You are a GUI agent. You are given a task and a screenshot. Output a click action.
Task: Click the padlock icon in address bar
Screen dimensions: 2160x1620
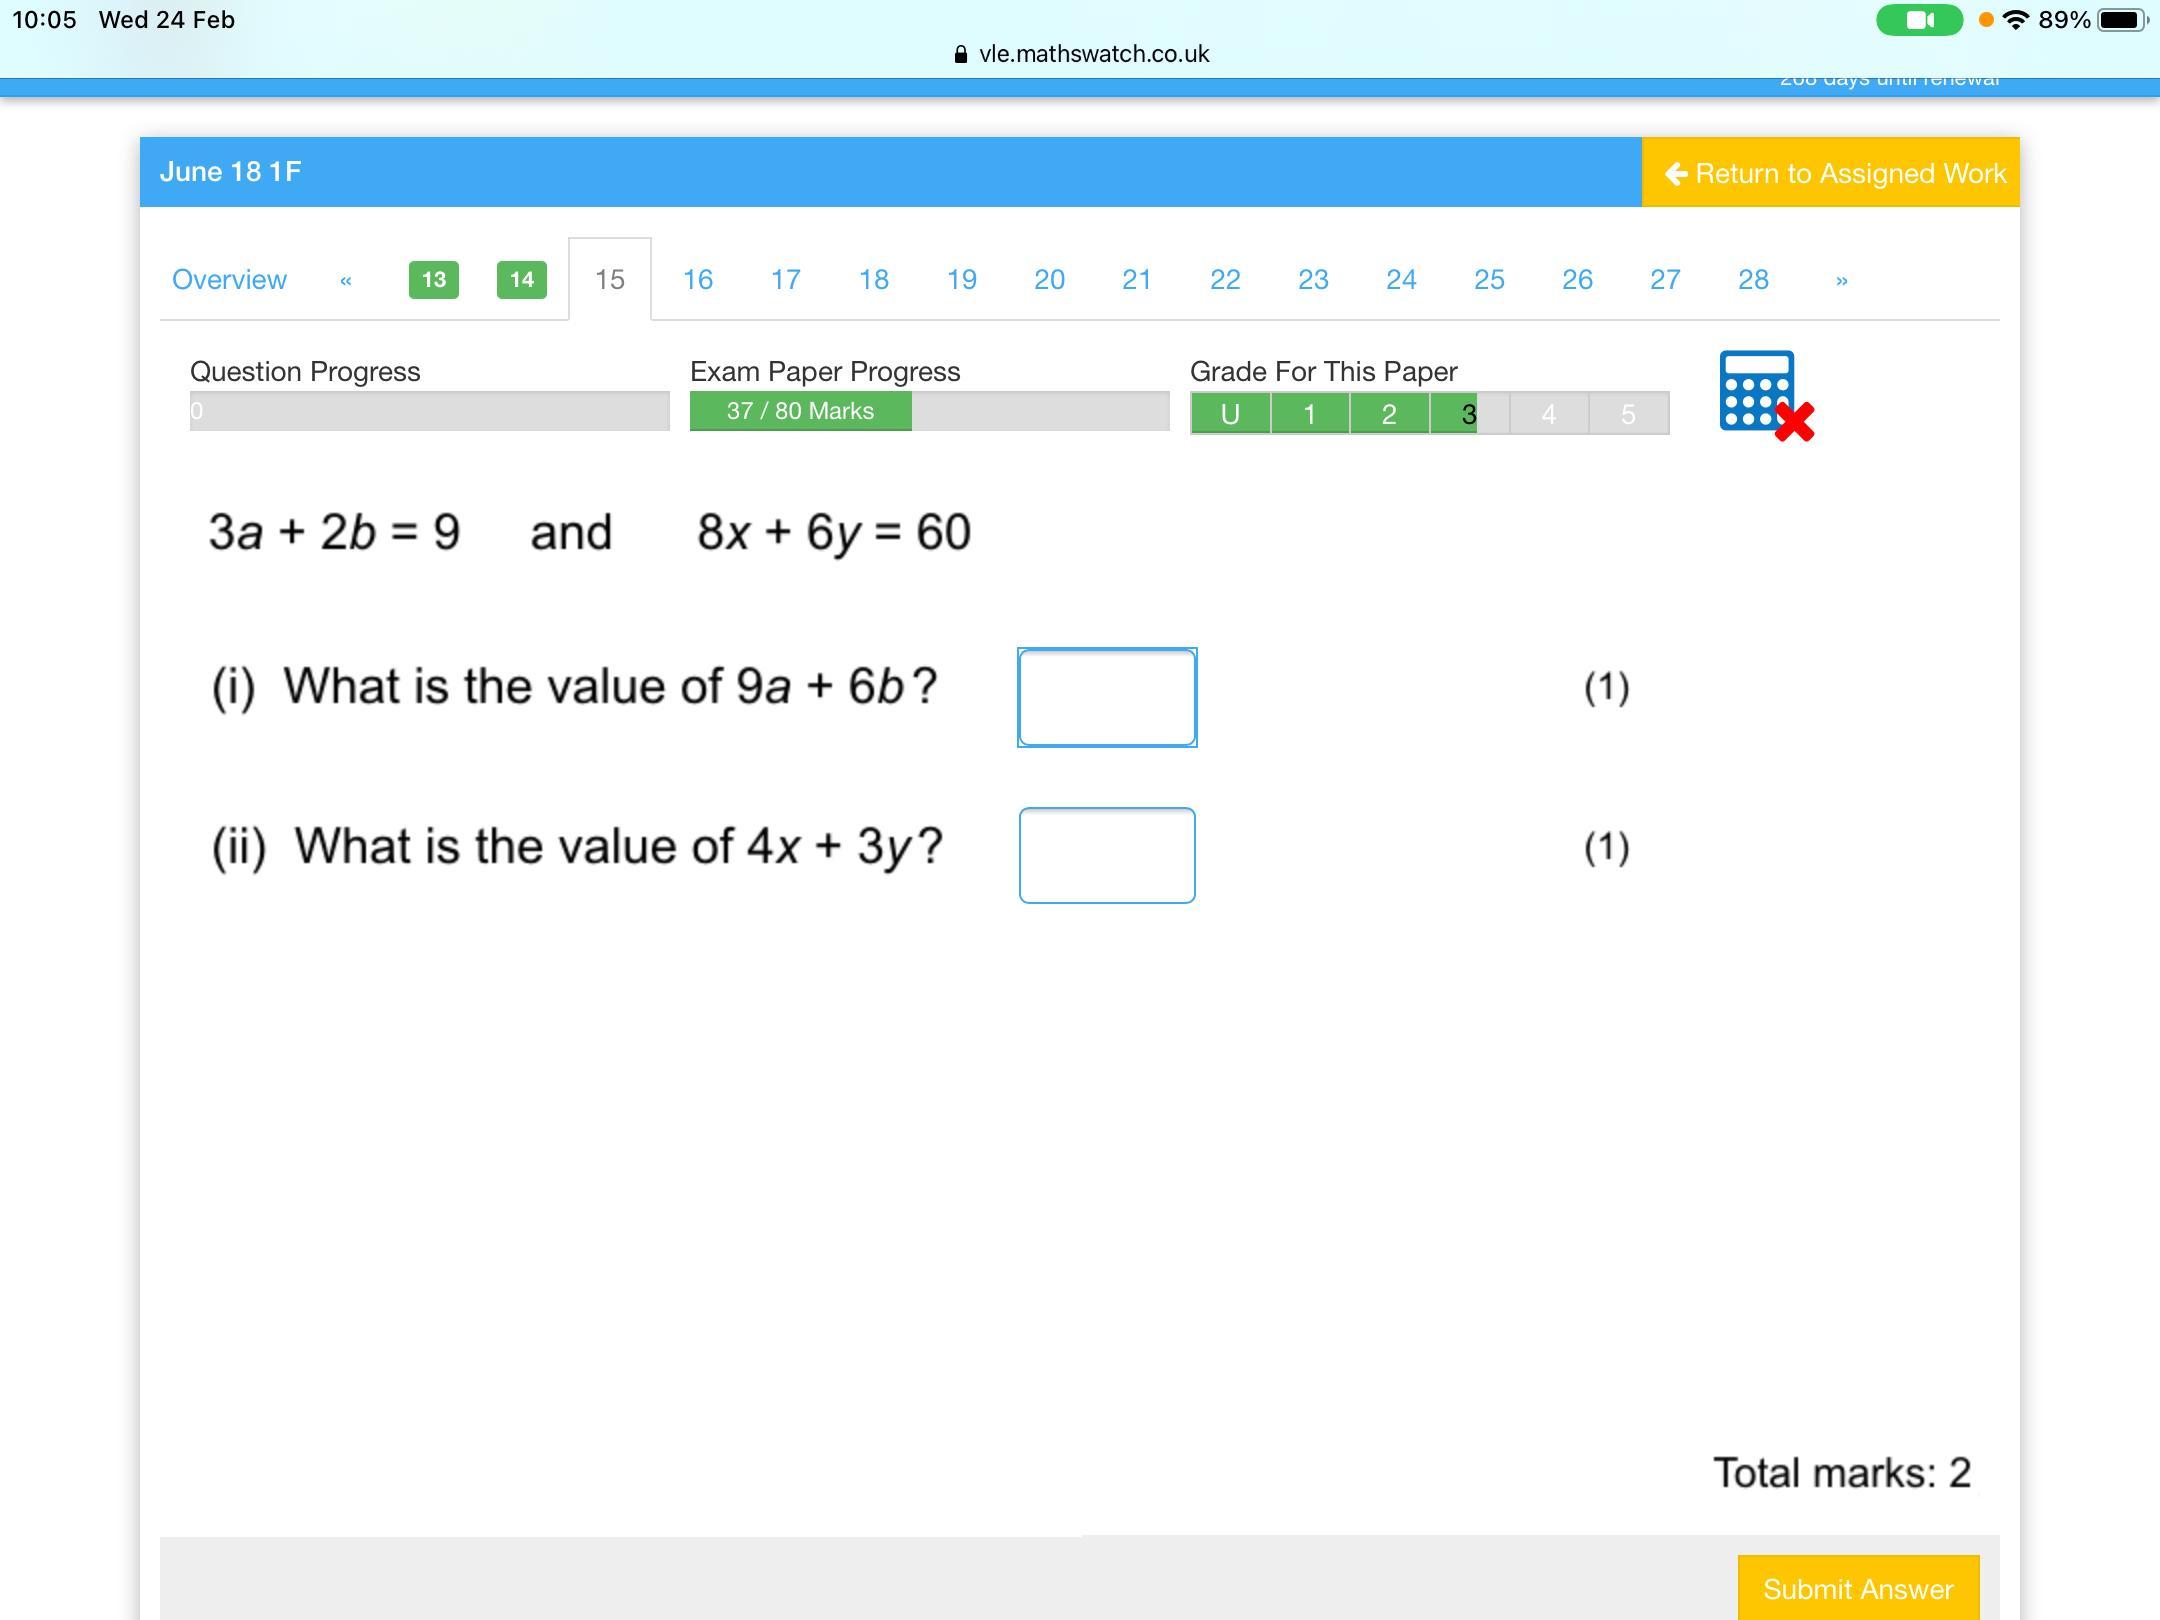click(x=961, y=55)
